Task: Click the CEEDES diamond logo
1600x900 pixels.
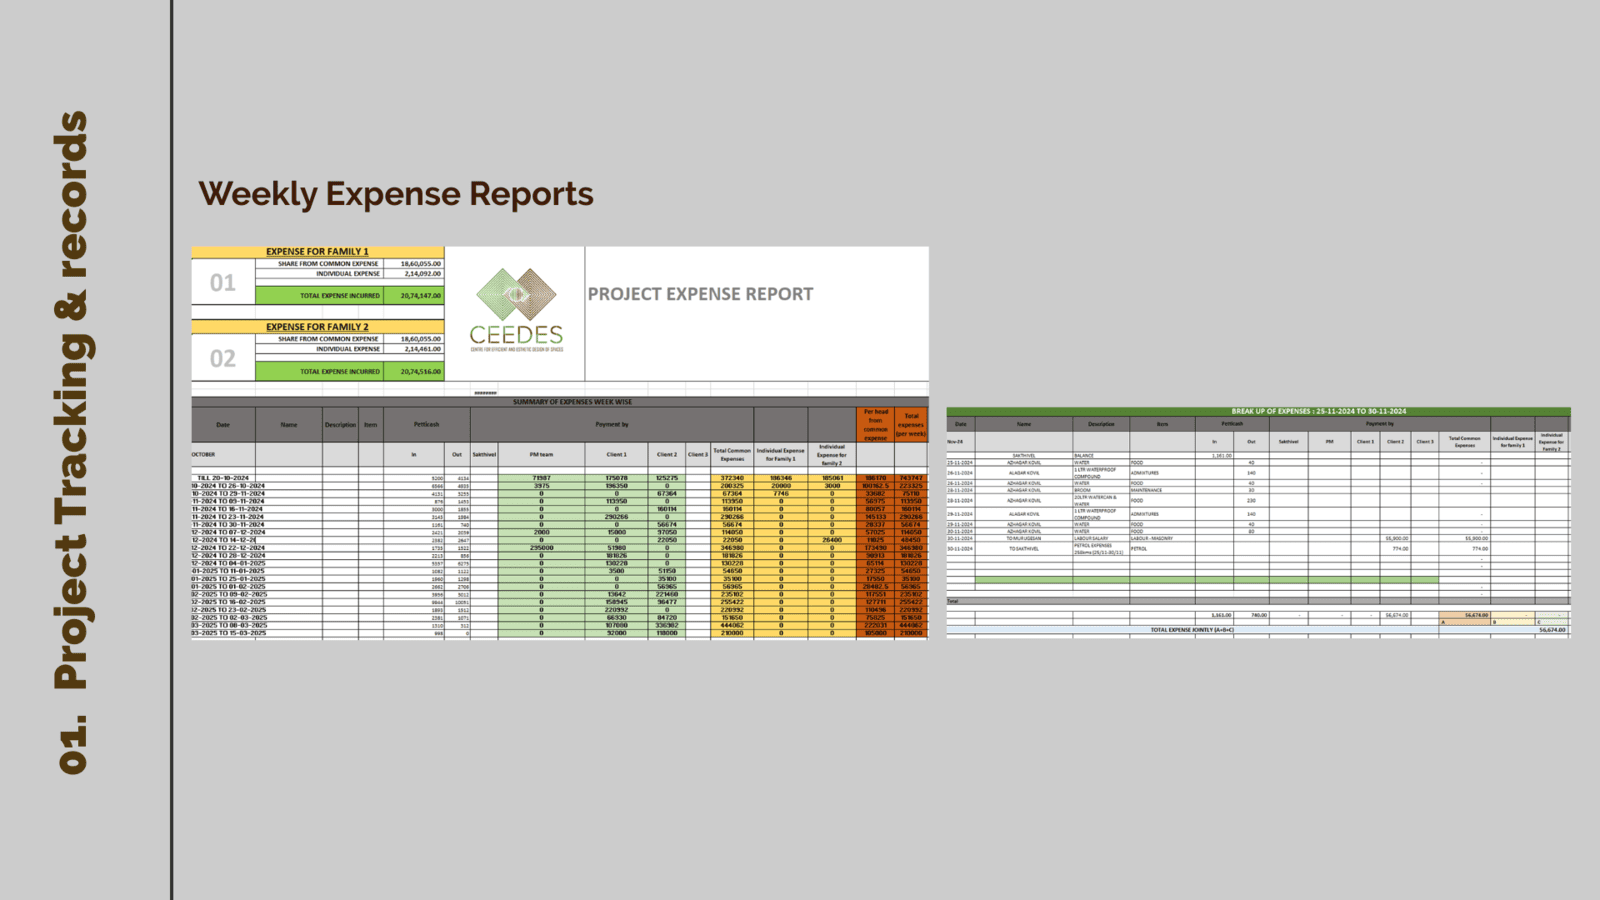Action: [x=516, y=295]
